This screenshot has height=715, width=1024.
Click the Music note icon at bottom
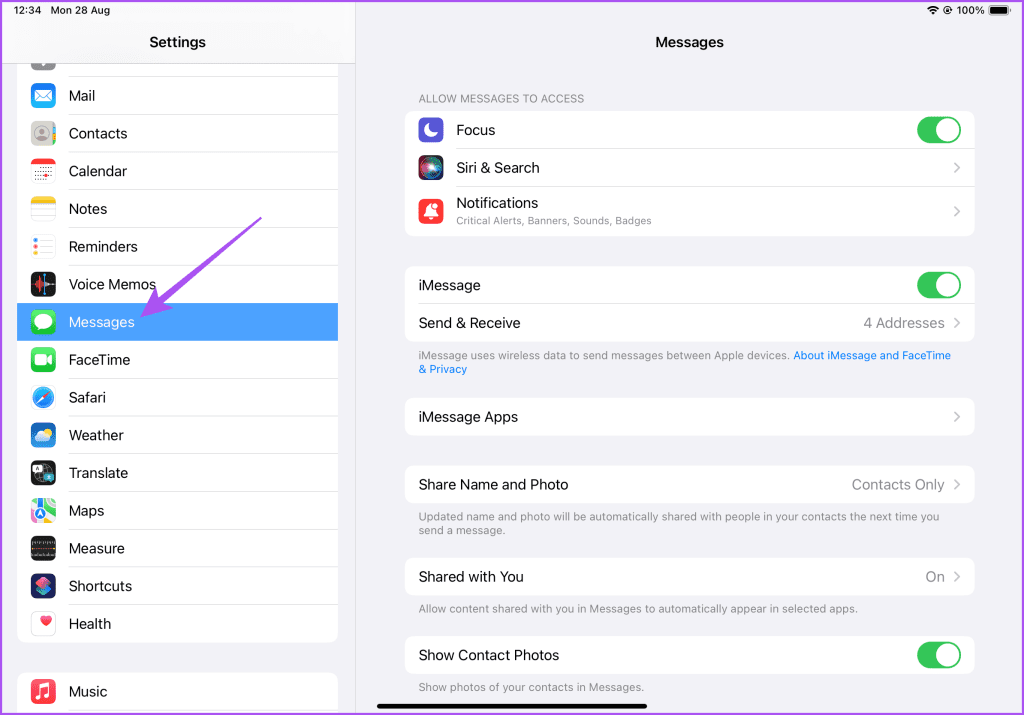pyautogui.click(x=42, y=691)
